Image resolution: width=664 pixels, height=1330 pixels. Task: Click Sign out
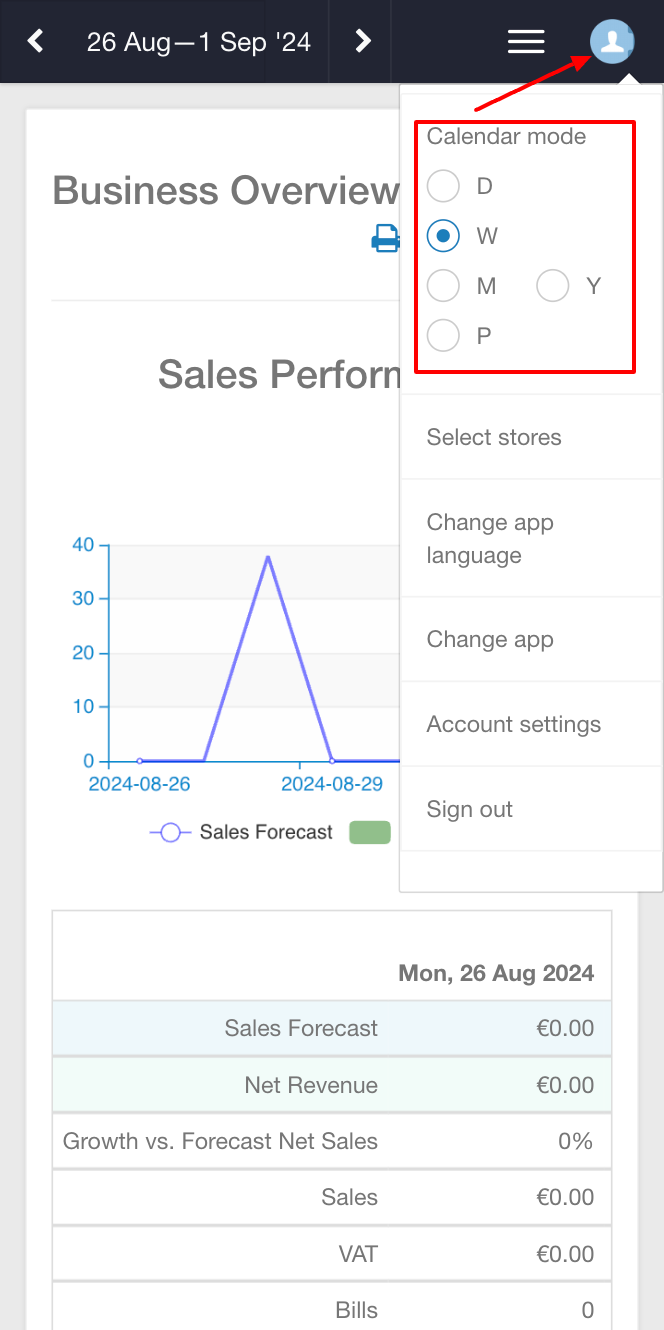click(470, 809)
